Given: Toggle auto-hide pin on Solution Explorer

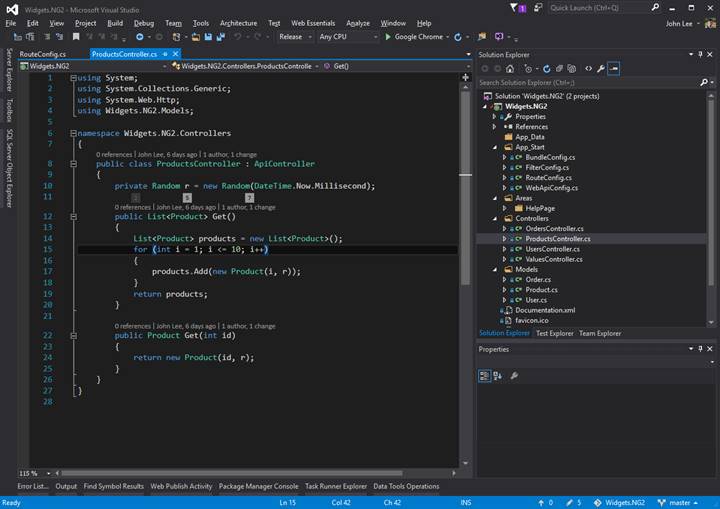Looking at the screenshot, I should [700, 54].
